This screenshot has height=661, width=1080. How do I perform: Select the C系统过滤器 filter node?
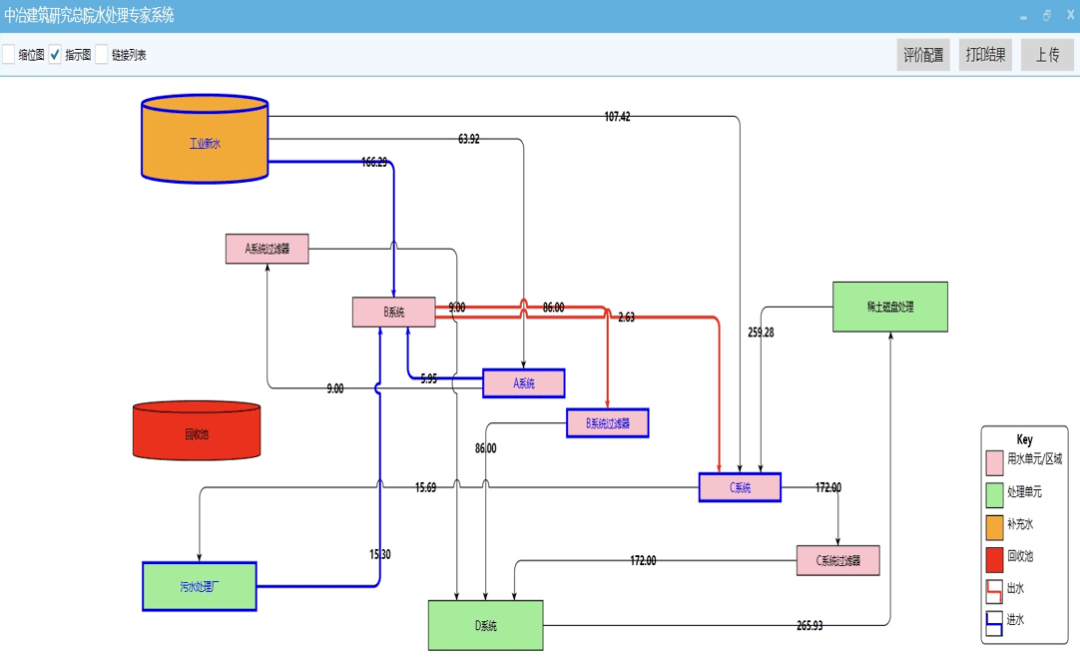pos(838,560)
